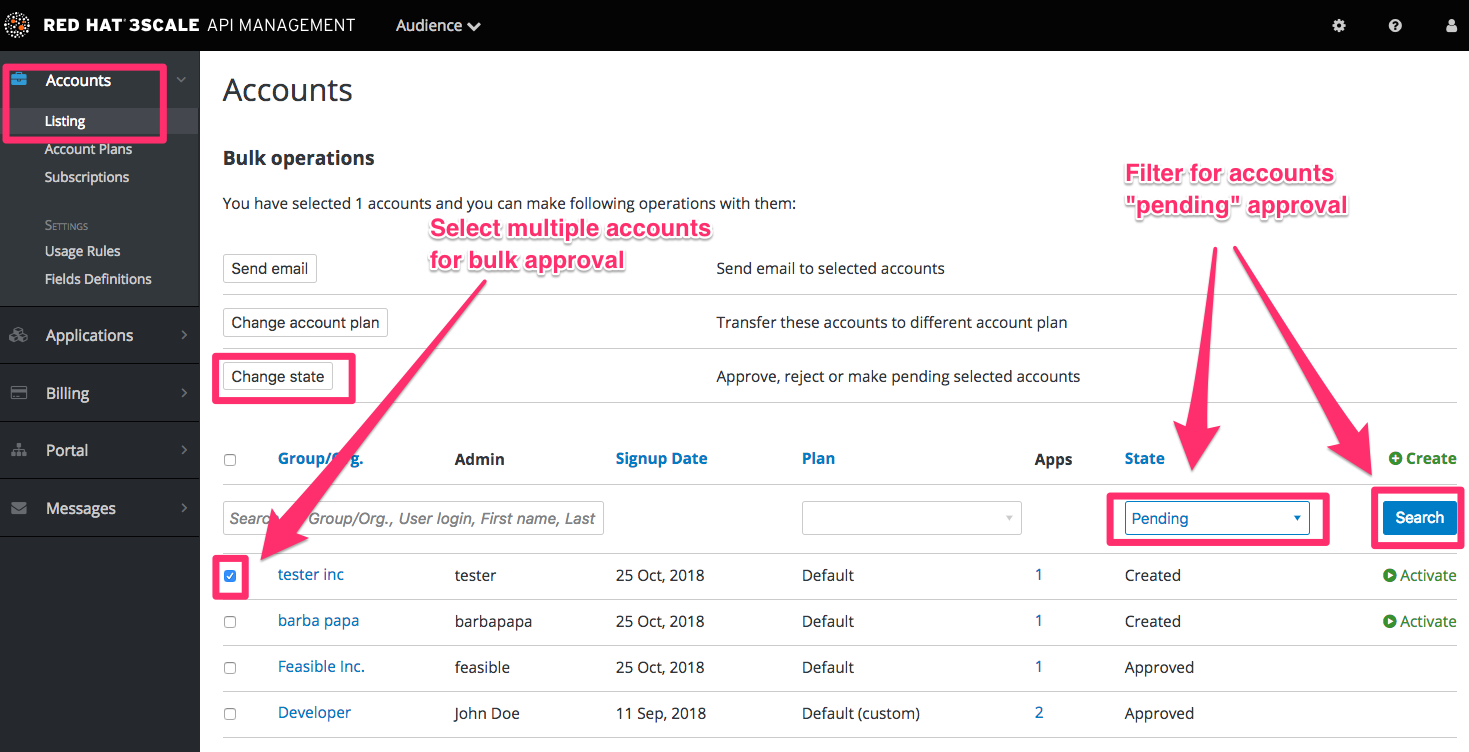Expand the Audience menu in top bar
The height and width of the screenshot is (752, 1469).
(438, 26)
